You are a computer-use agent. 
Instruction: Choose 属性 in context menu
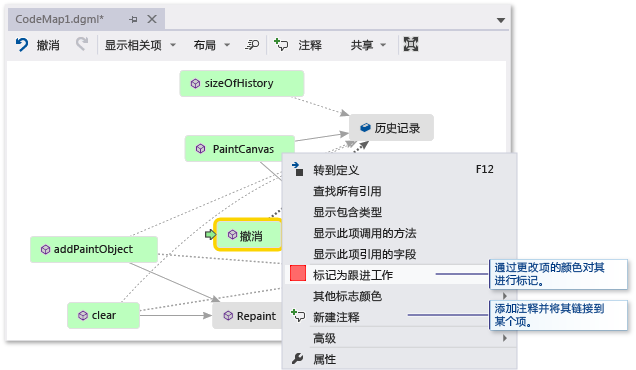point(400,359)
